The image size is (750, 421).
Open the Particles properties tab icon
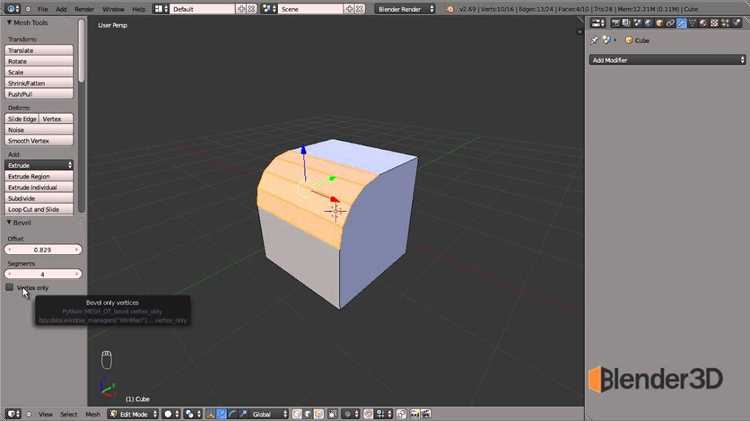[726, 22]
